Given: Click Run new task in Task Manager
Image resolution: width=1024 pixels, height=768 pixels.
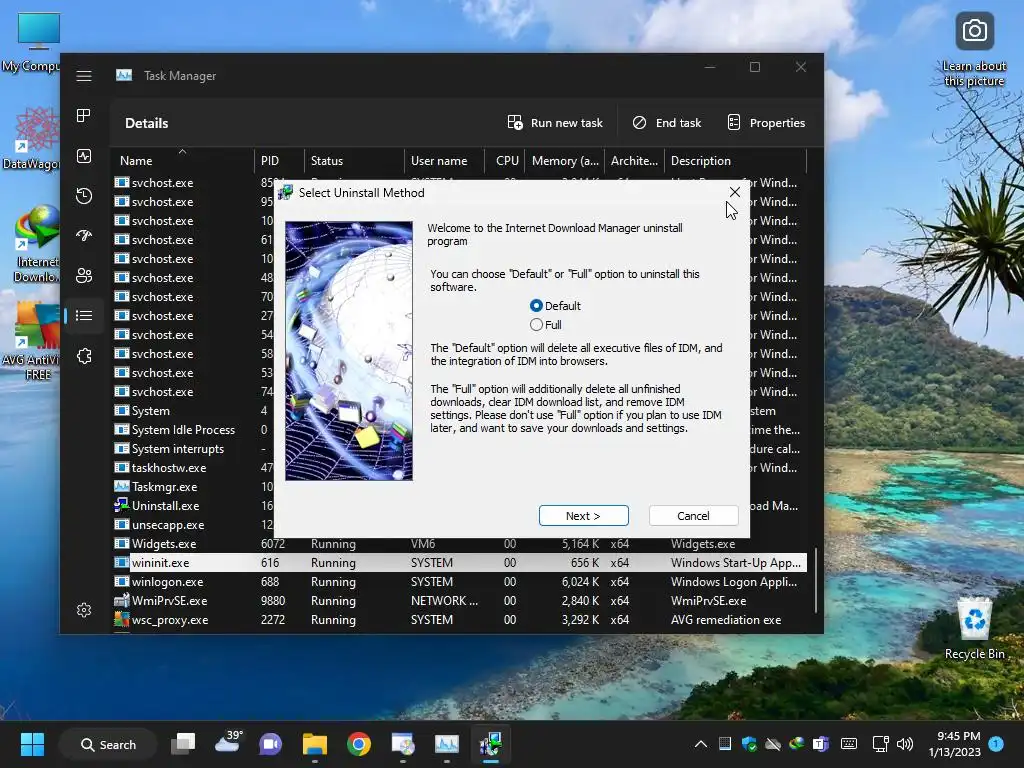Looking at the screenshot, I should point(555,123).
